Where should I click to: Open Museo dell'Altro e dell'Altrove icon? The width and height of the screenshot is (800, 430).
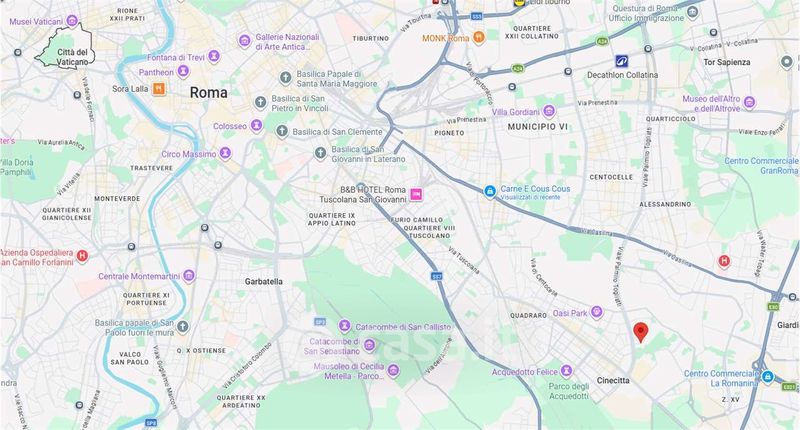(x=749, y=103)
